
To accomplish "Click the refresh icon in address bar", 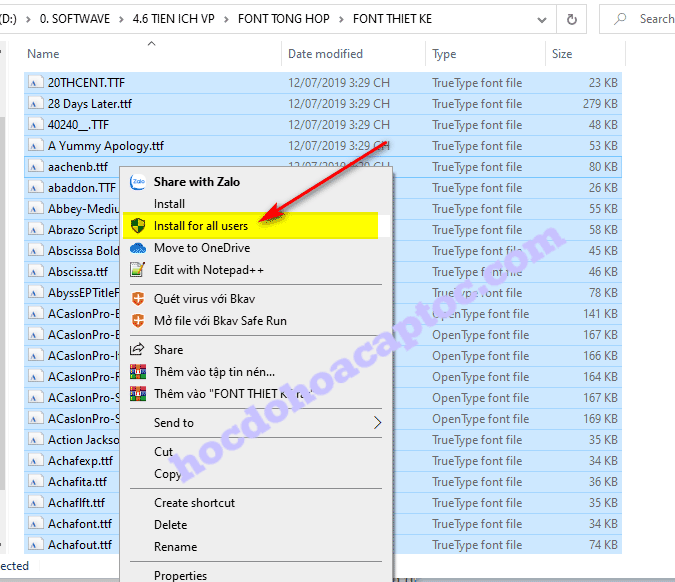I will pos(571,18).
